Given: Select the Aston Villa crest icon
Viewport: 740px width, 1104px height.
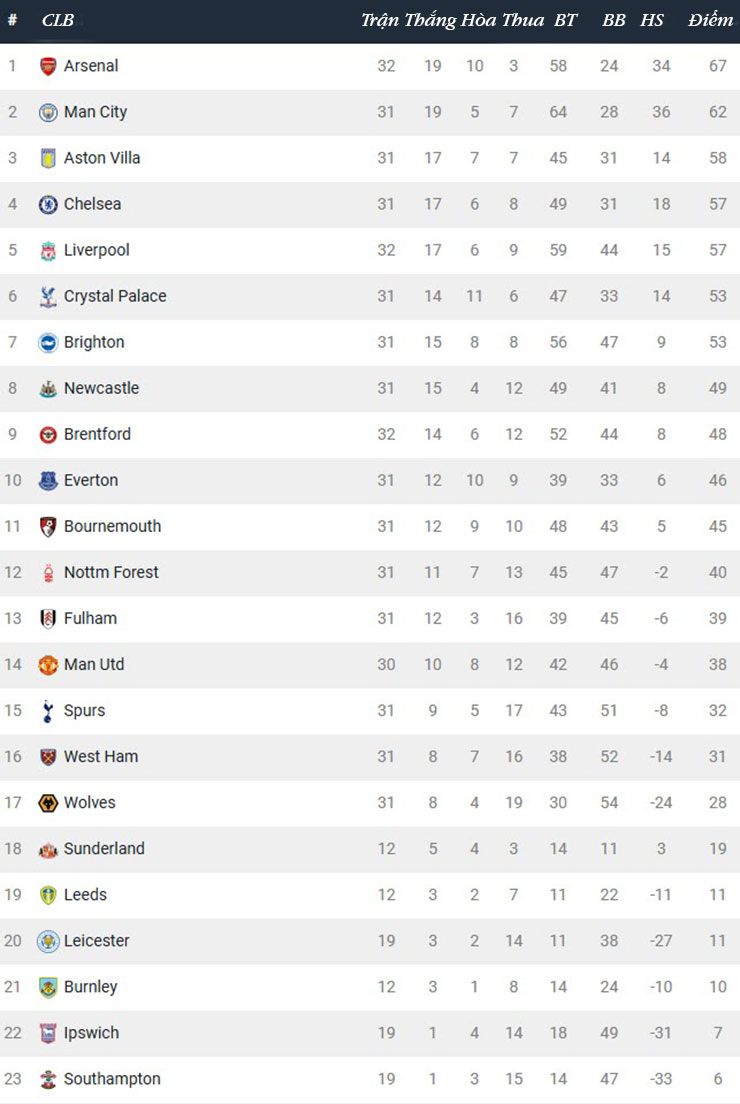Looking at the screenshot, I should pyautogui.click(x=48, y=158).
